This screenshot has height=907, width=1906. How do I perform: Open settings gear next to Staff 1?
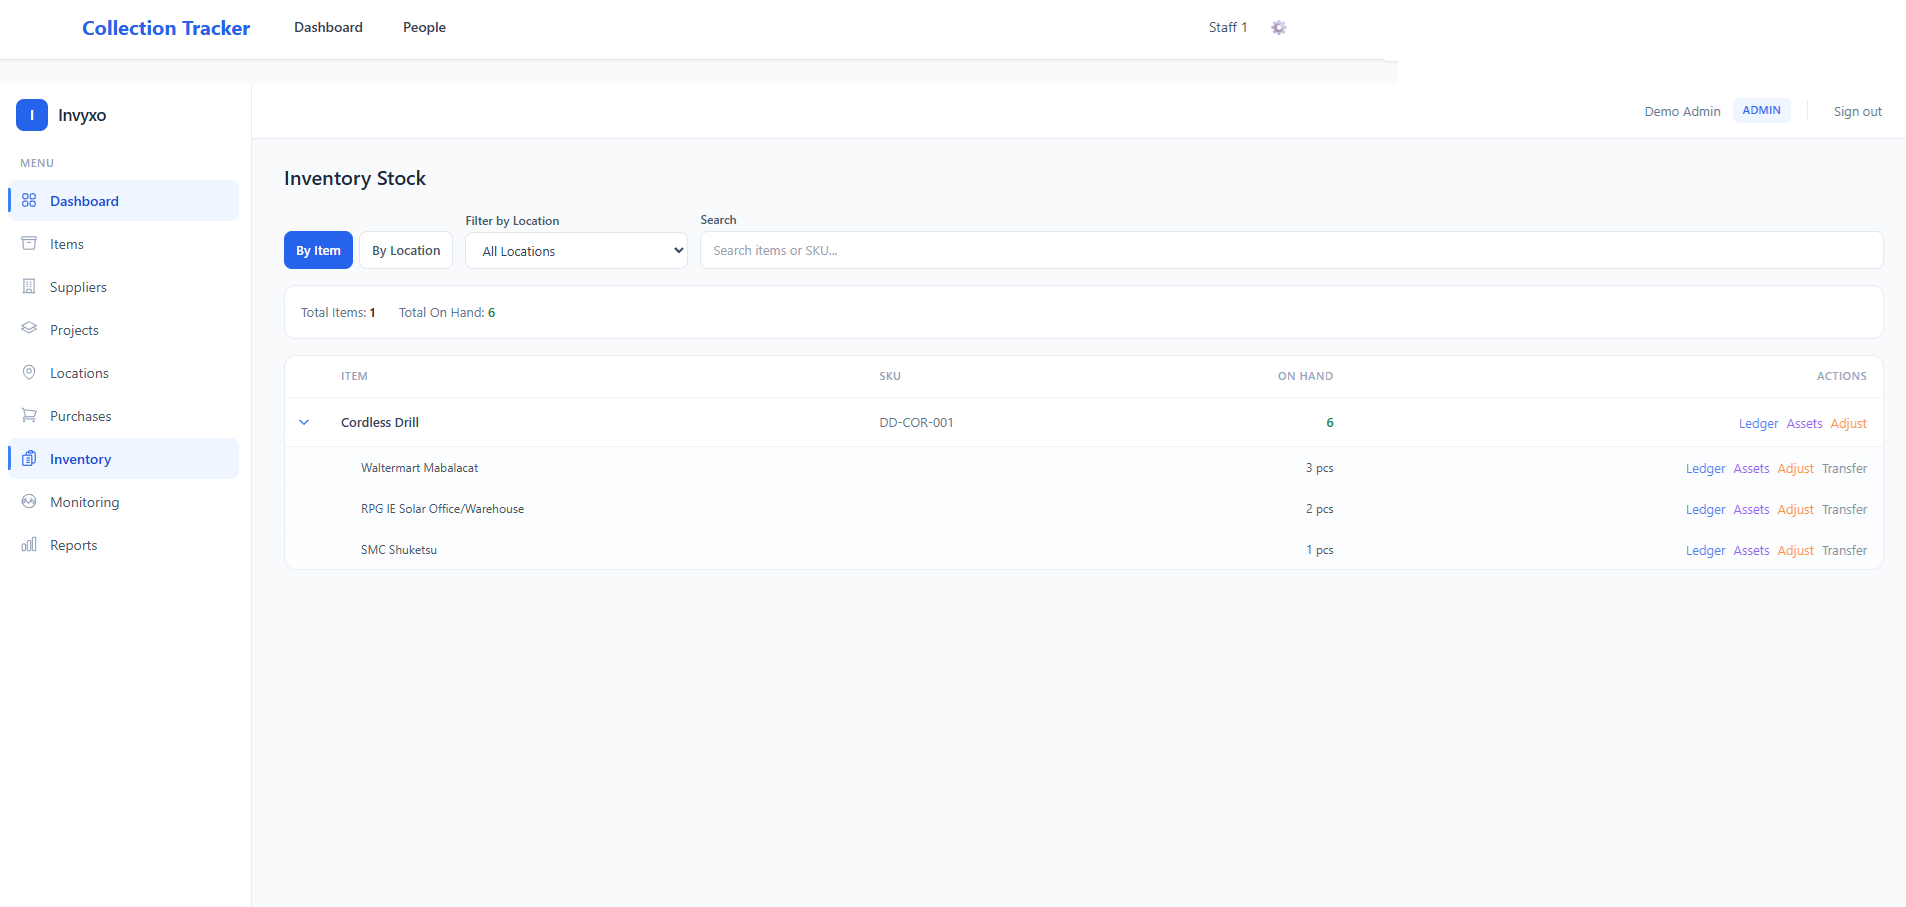coord(1278,27)
